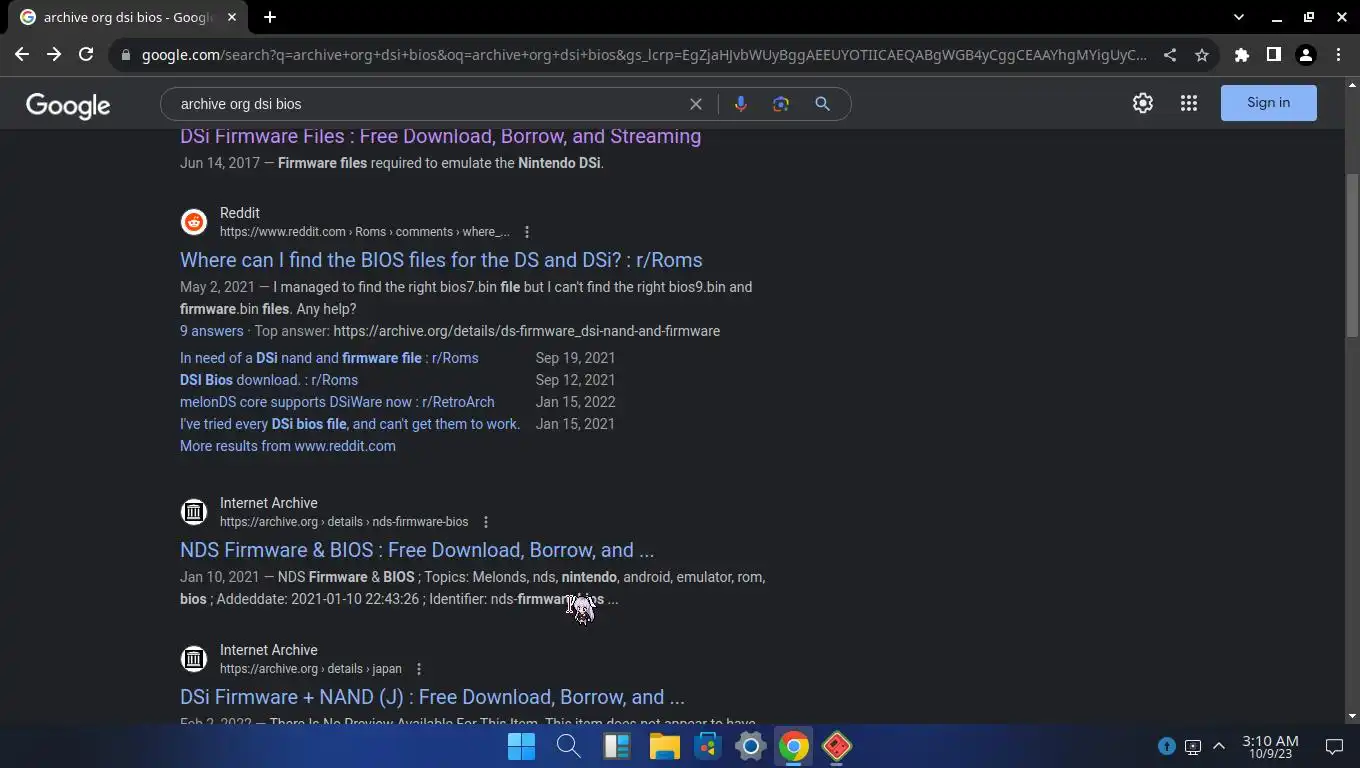Open the 9 answers link

212,331
